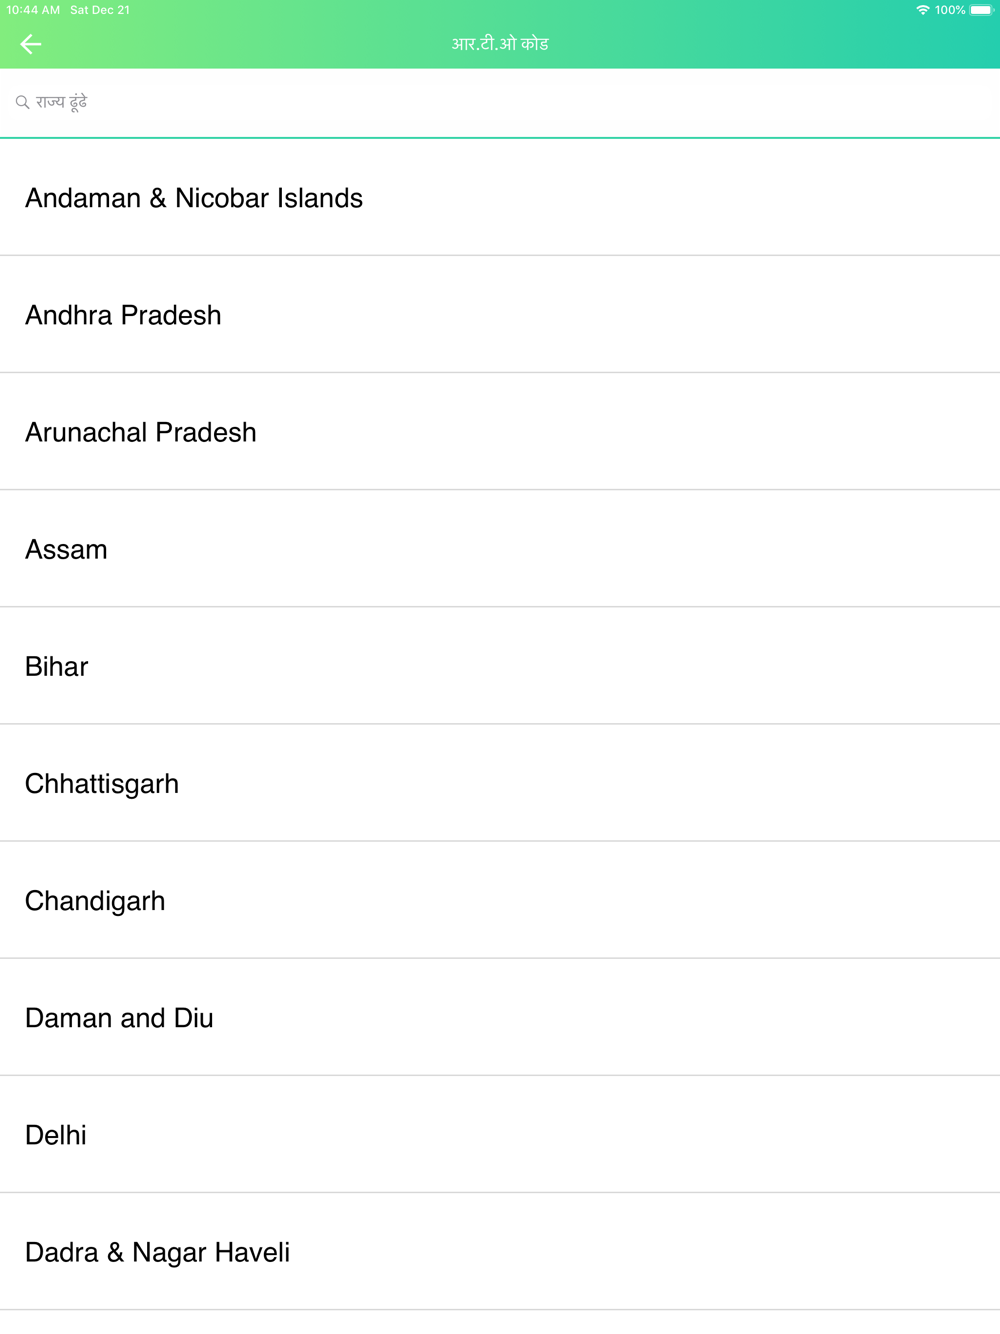The image size is (1000, 1334).
Task: Tap the battery status icon
Action: click(982, 10)
